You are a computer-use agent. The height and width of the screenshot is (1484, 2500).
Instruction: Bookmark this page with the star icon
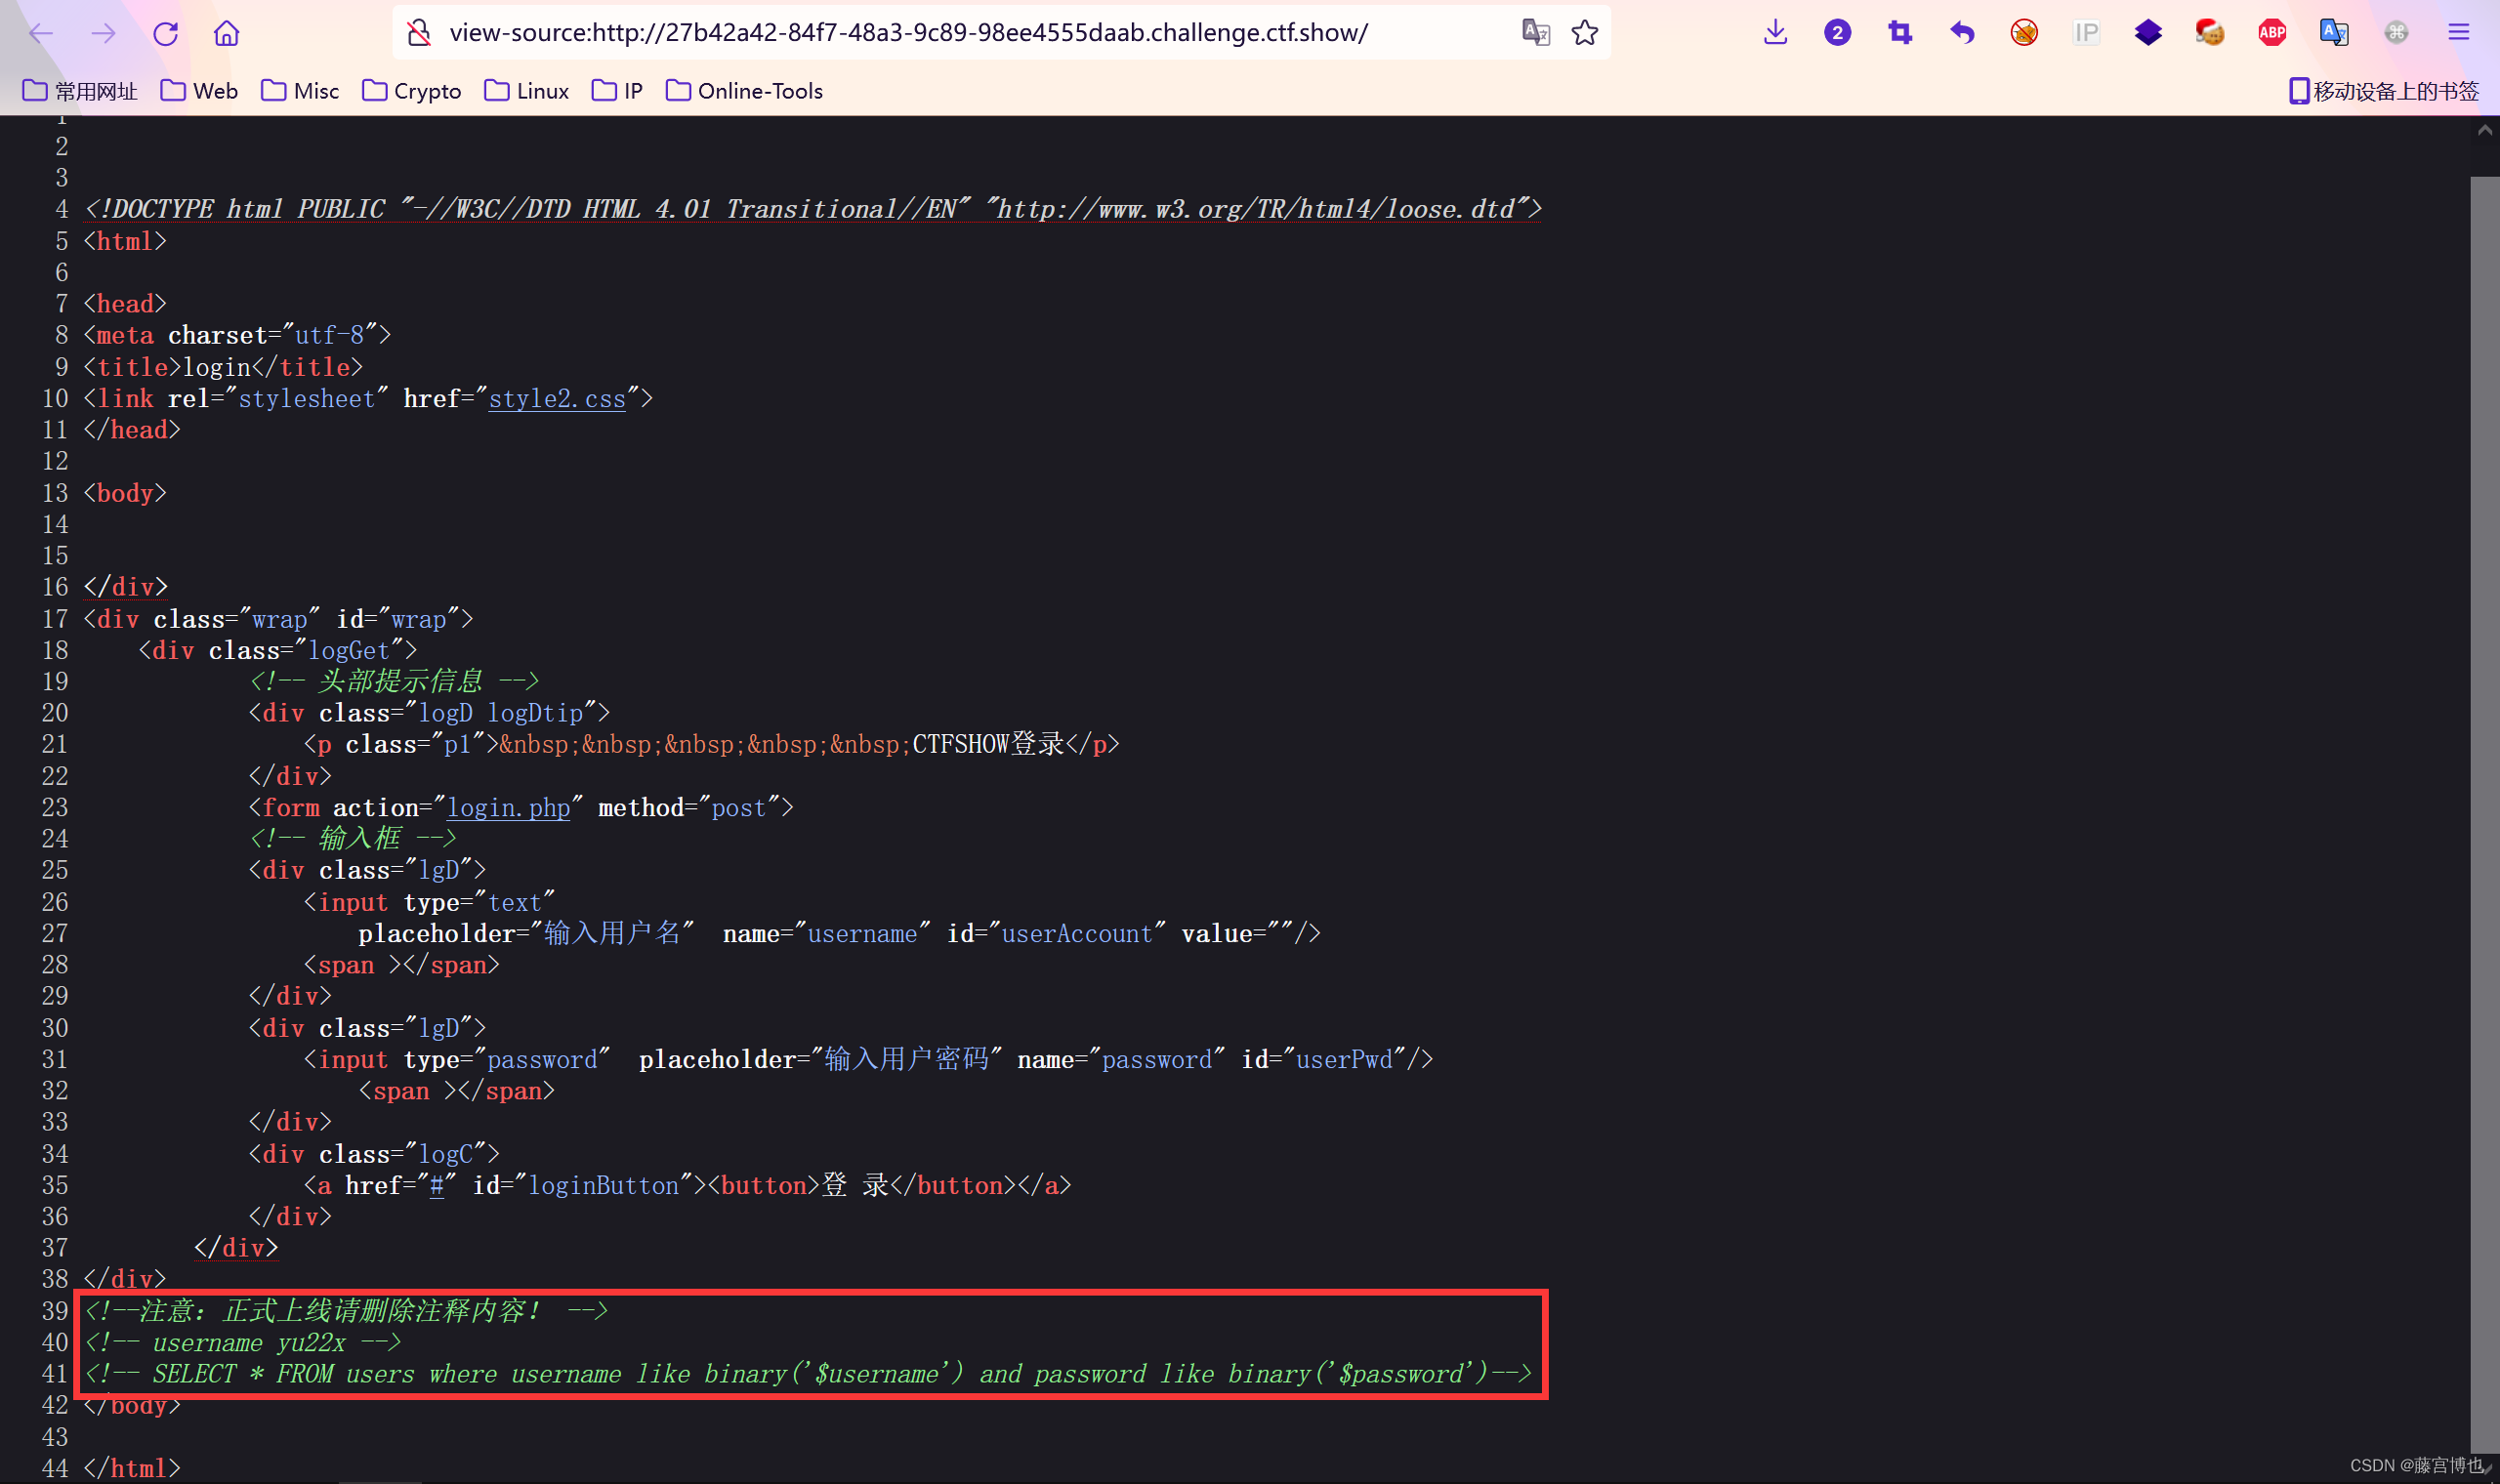[x=1584, y=33]
